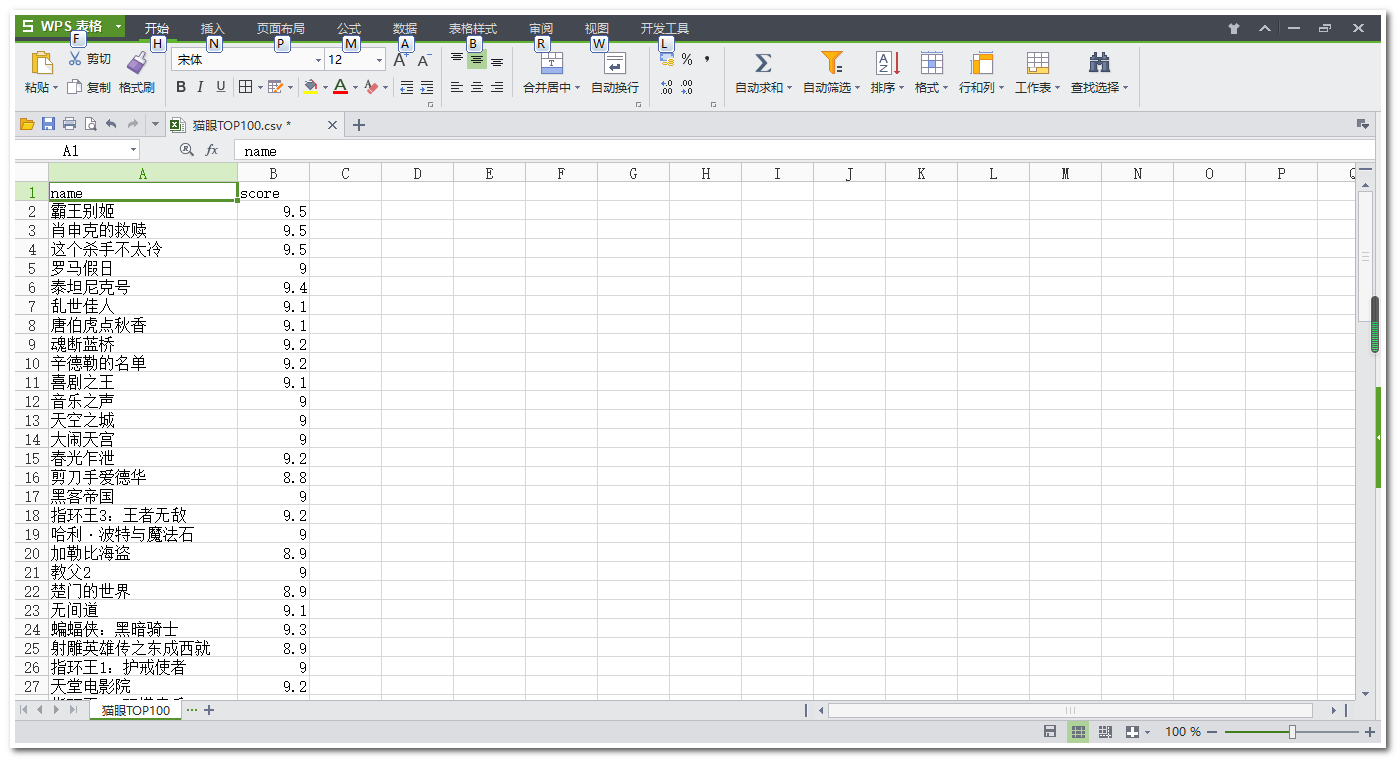Click the zoom slider handle
Viewport: 1397px width, 759px height.
(1292, 732)
